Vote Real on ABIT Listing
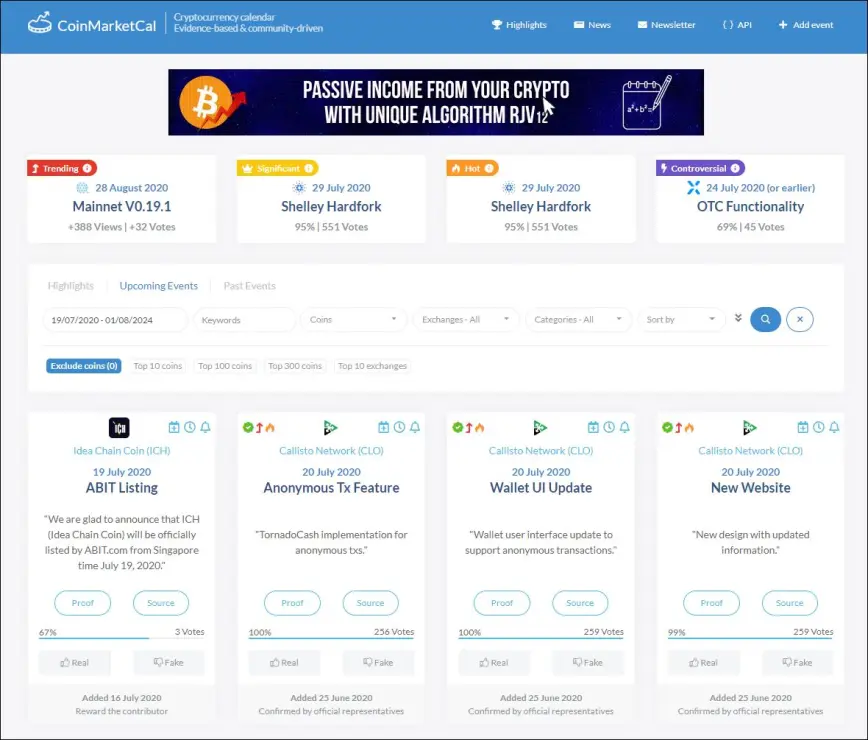 coord(74,663)
